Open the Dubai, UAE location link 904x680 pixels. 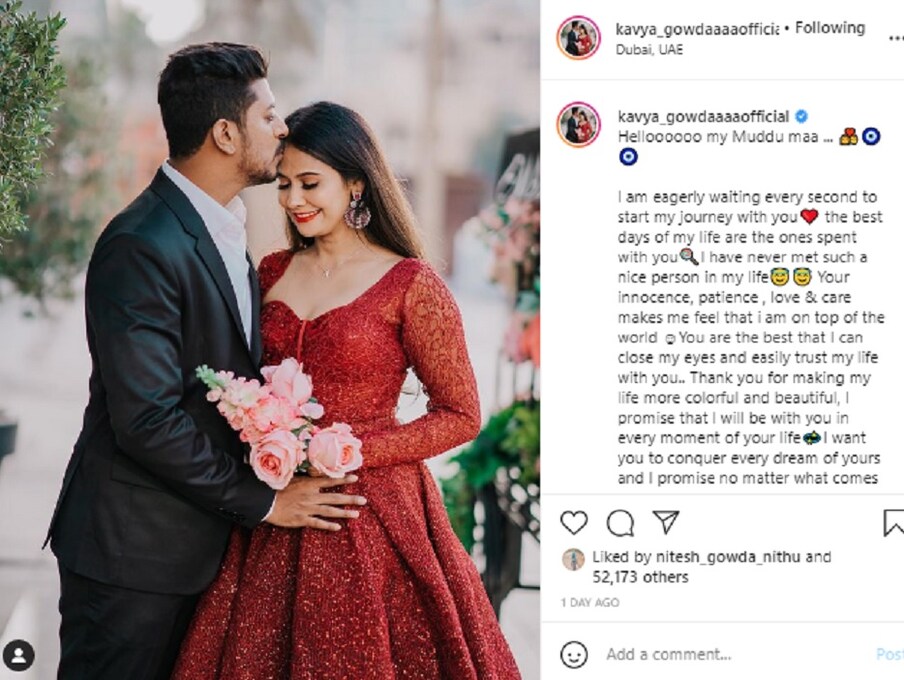coord(649,50)
